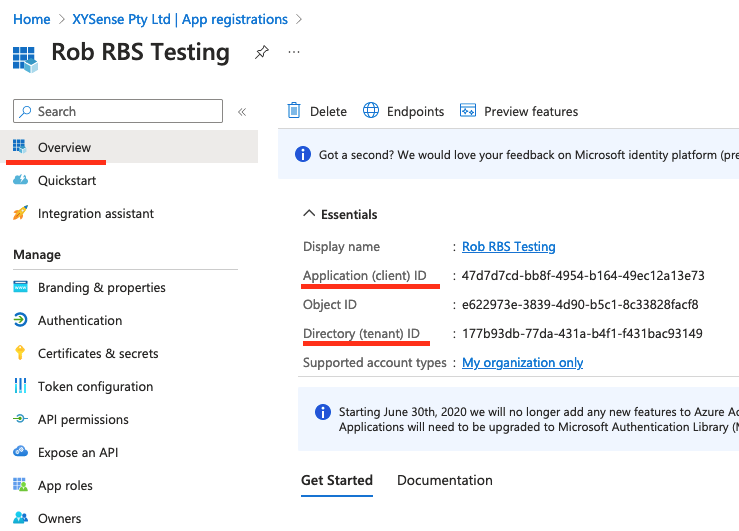Click the Preview features icon

click(468, 110)
